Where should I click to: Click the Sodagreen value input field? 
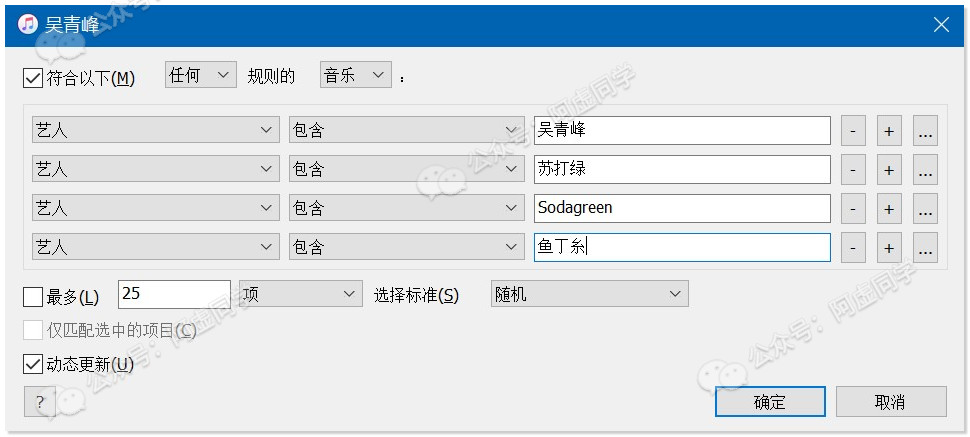point(682,209)
